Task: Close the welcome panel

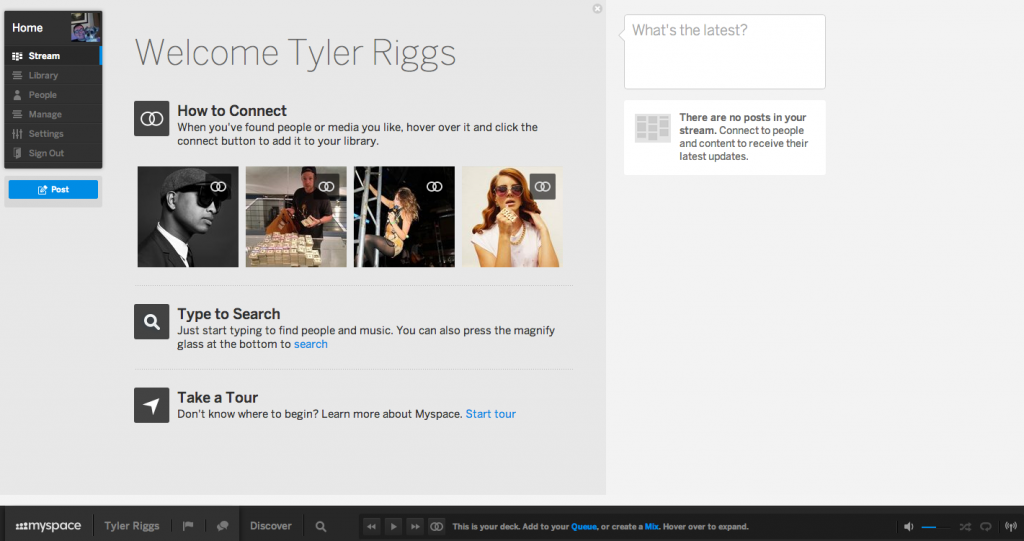Action: coord(597,8)
